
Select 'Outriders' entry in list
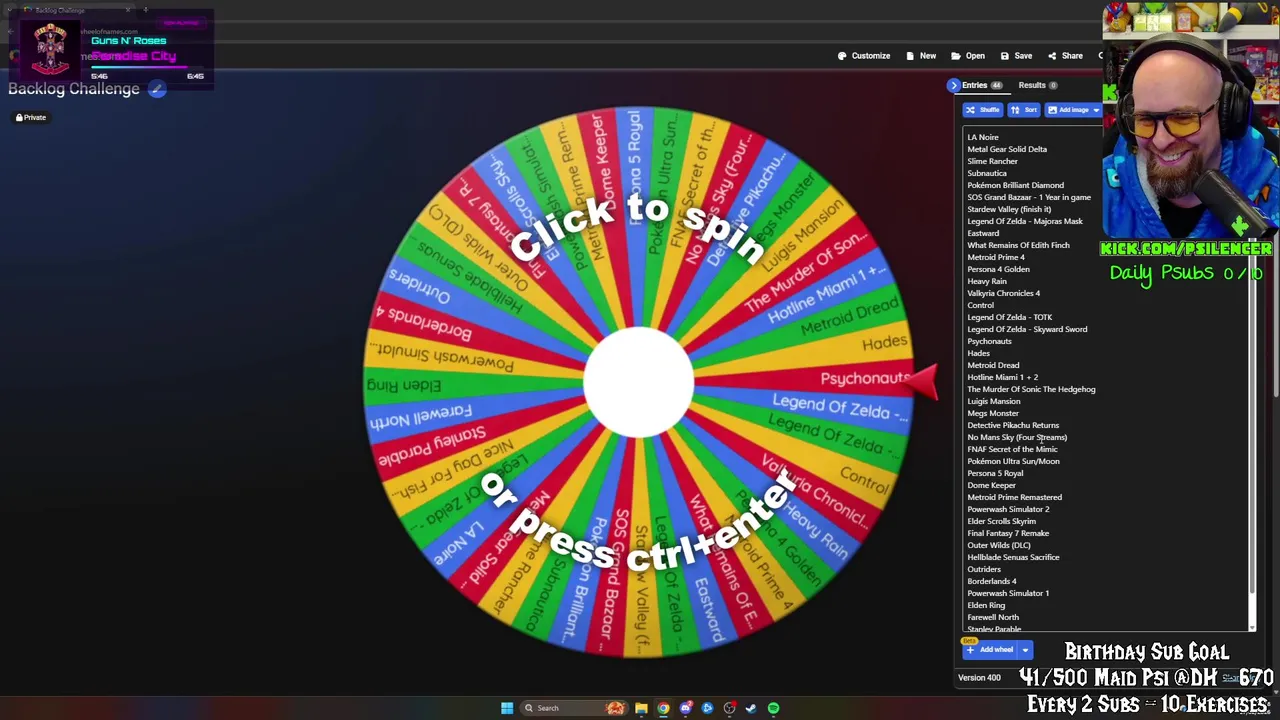pyautogui.click(x=984, y=569)
